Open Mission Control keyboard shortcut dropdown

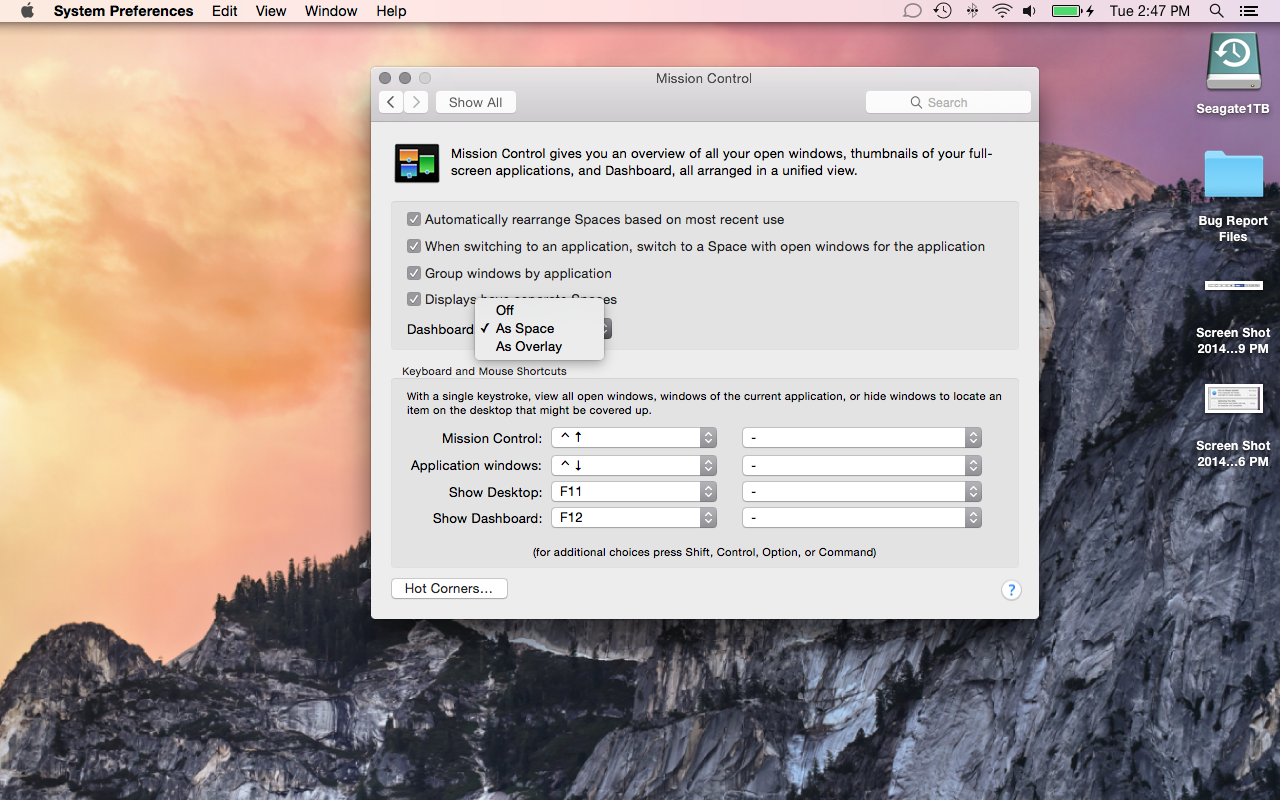[x=635, y=438]
